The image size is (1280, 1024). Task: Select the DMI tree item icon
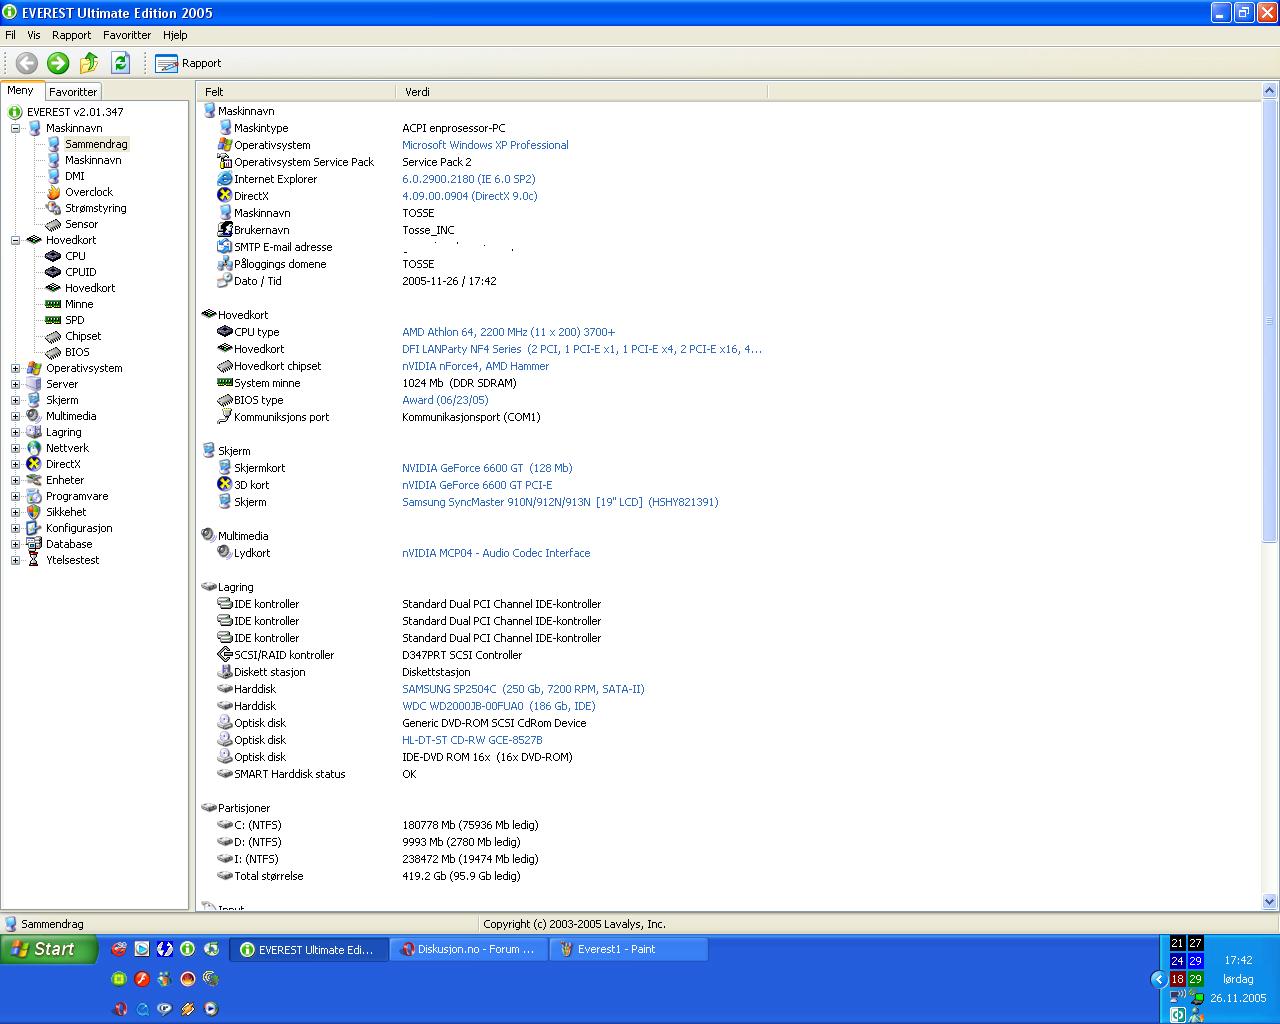click(54, 176)
